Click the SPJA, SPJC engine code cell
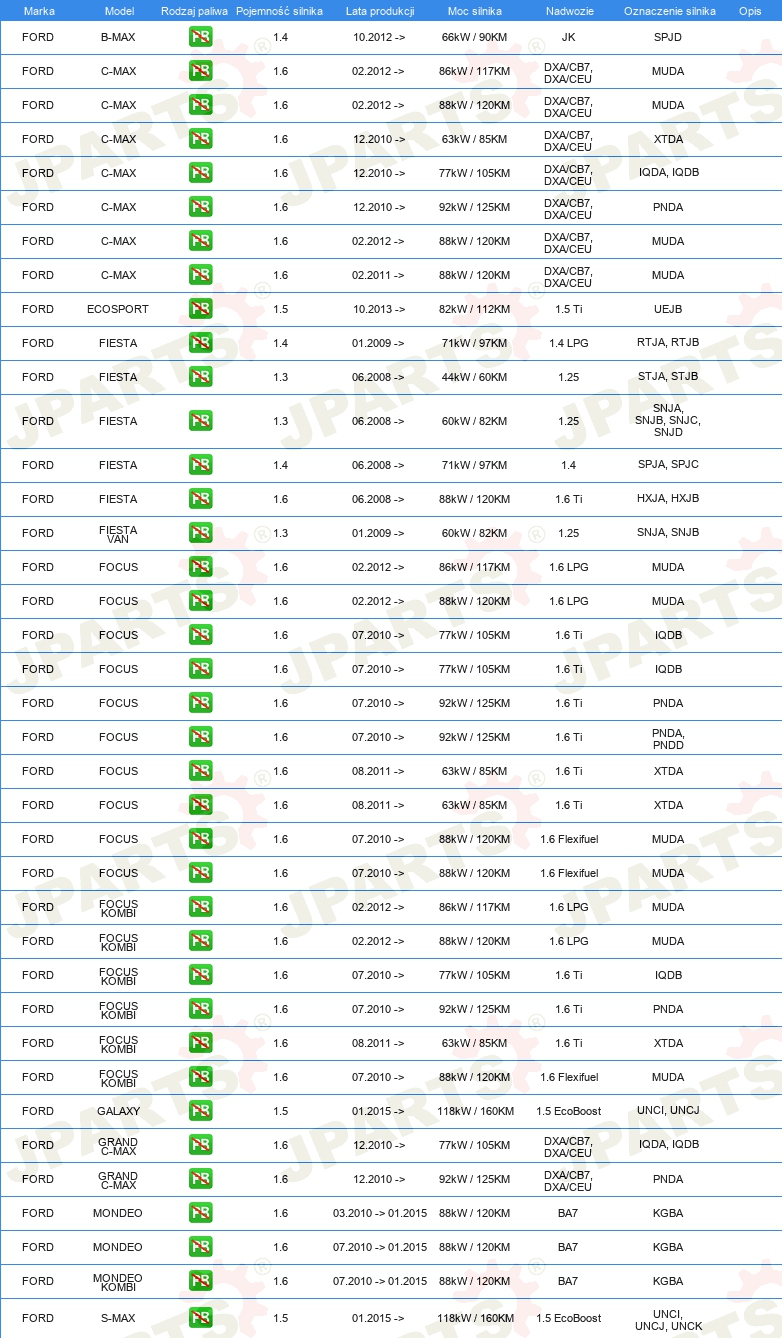This screenshot has width=782, height=1338. tap(668, 465)
